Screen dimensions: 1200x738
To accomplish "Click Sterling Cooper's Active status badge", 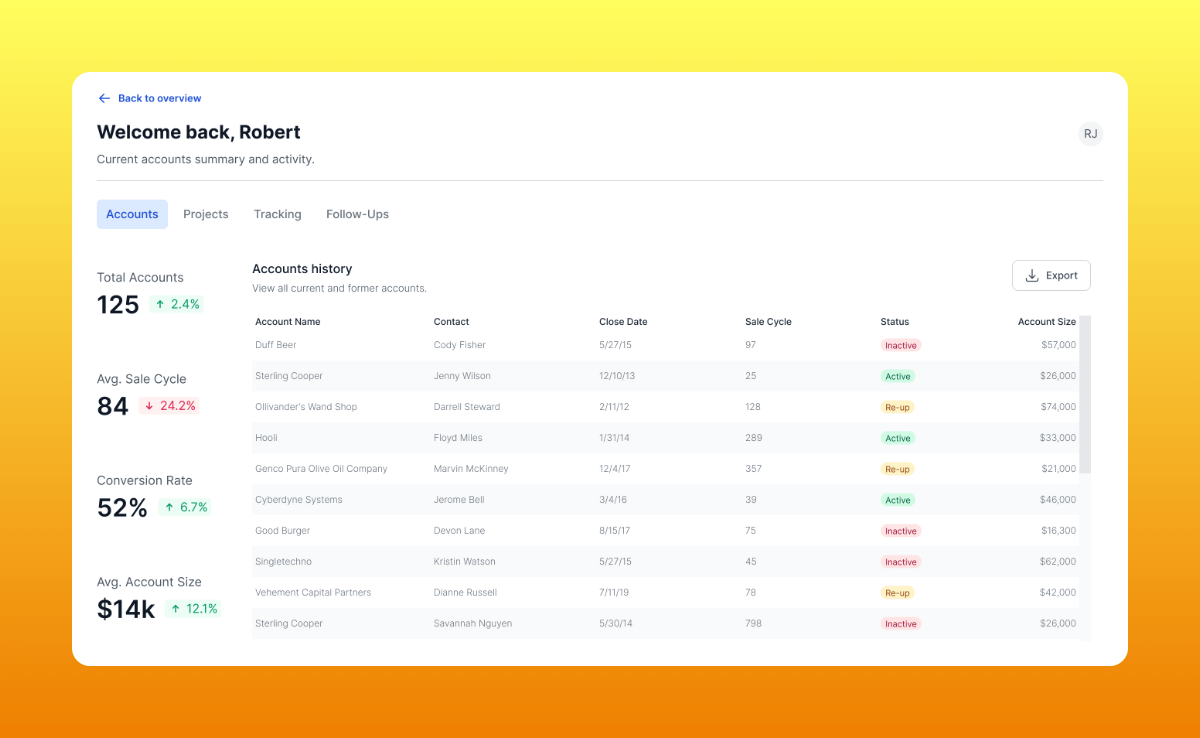I will [897, 376].
